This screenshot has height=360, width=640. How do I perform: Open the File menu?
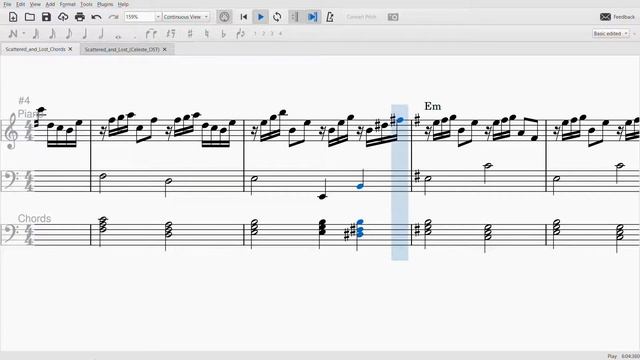pos(7,4)
